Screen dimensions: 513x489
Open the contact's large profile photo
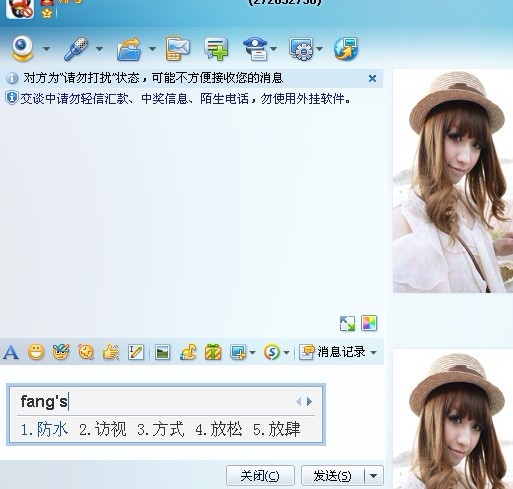click(x=453, y=181)
